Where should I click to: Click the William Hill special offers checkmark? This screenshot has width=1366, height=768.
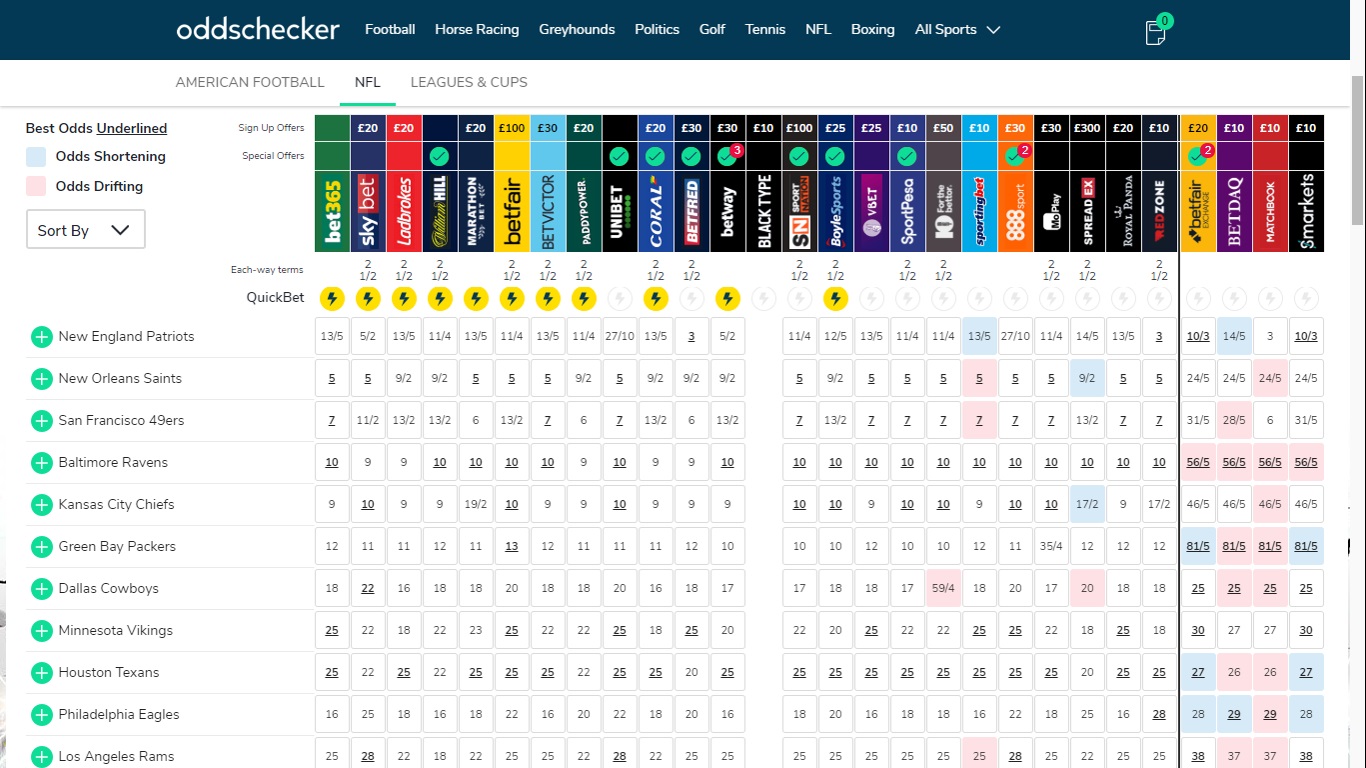click(x=440, y=156)
